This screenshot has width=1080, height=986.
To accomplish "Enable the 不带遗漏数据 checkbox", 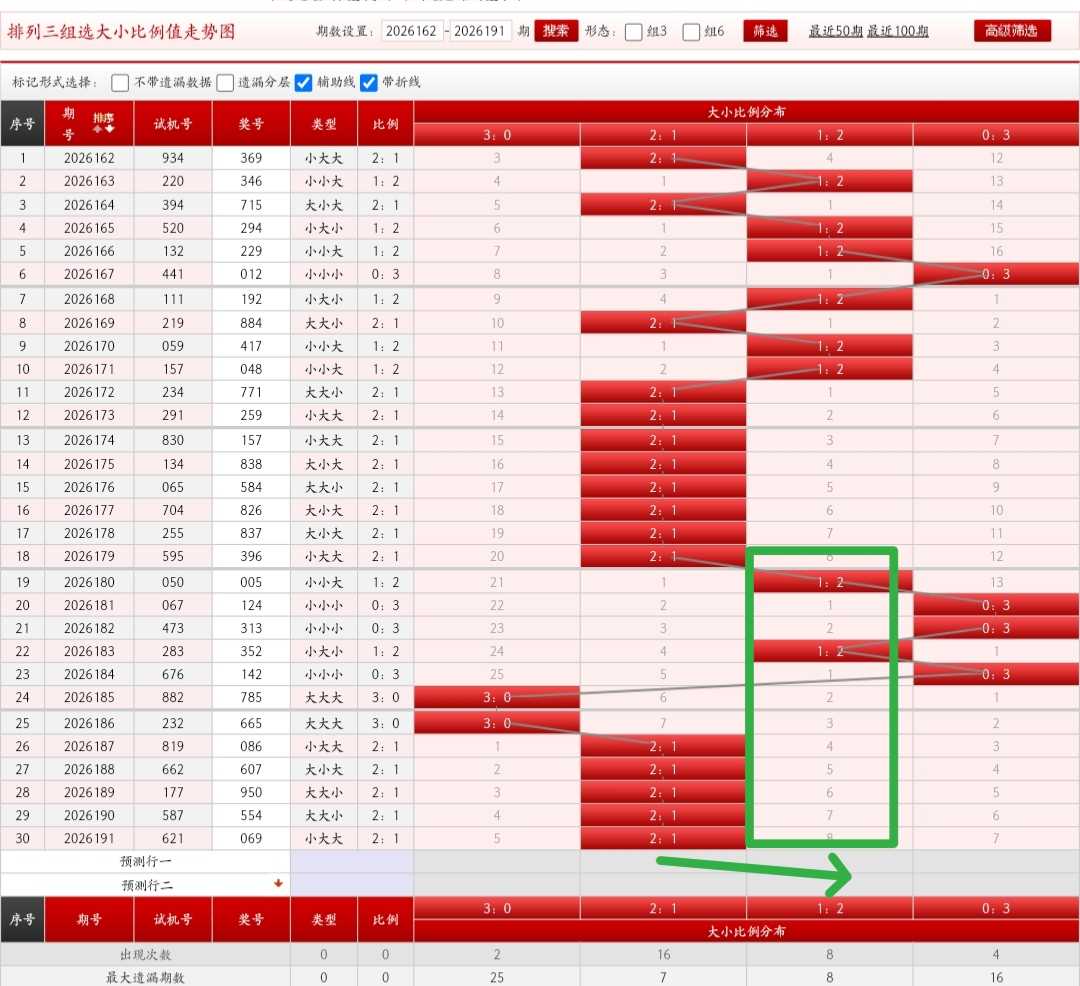I will [x=120, y=83].
